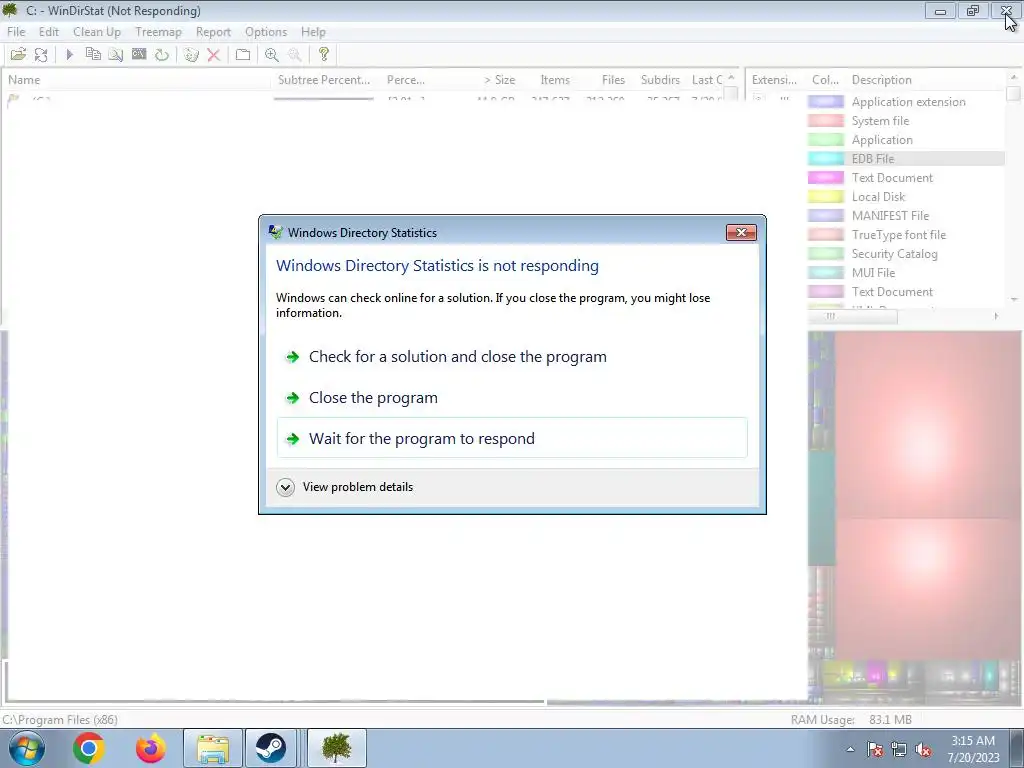
Task: Close the Windows Directory Statistics dialog
Action: click(741, 232)
